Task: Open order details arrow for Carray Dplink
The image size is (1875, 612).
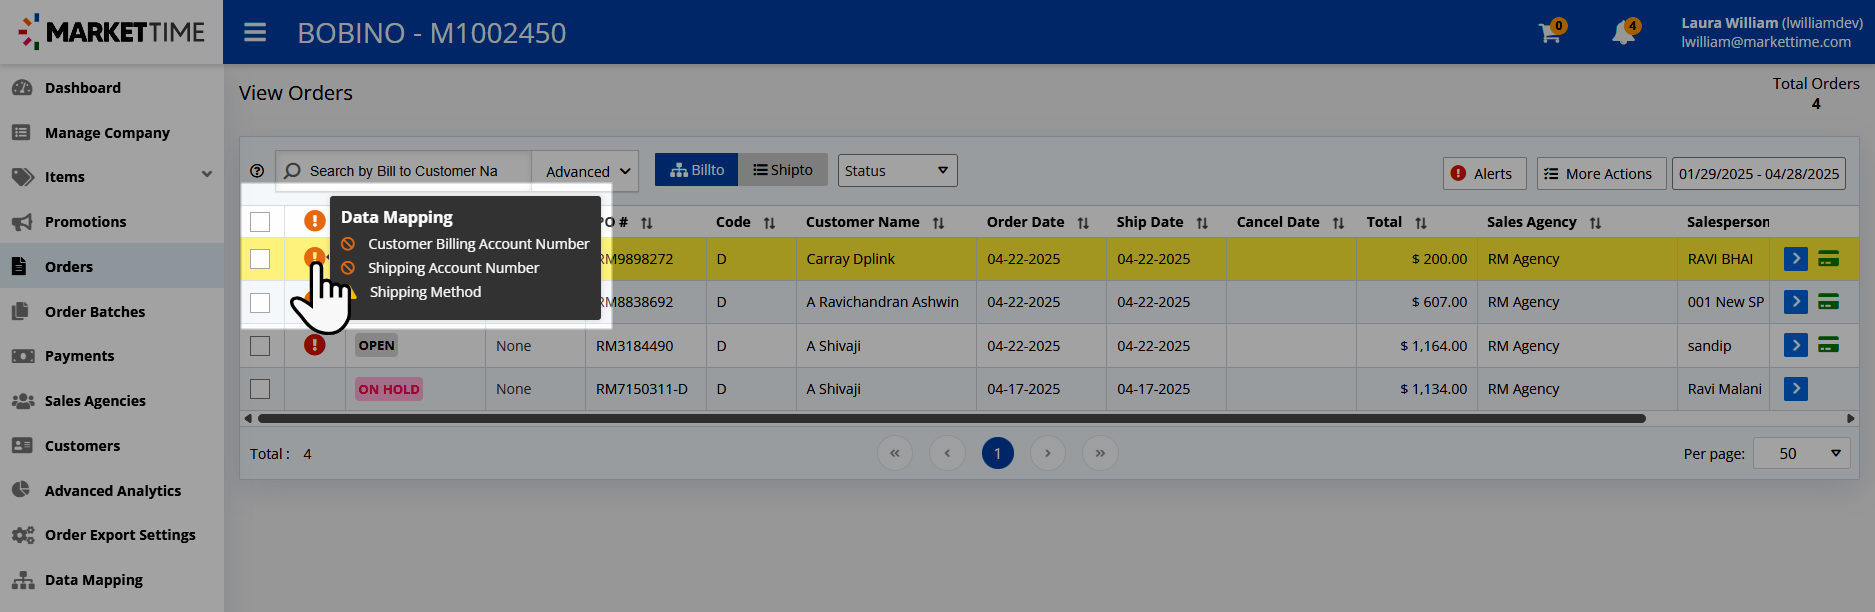Action: [1796, 259]
